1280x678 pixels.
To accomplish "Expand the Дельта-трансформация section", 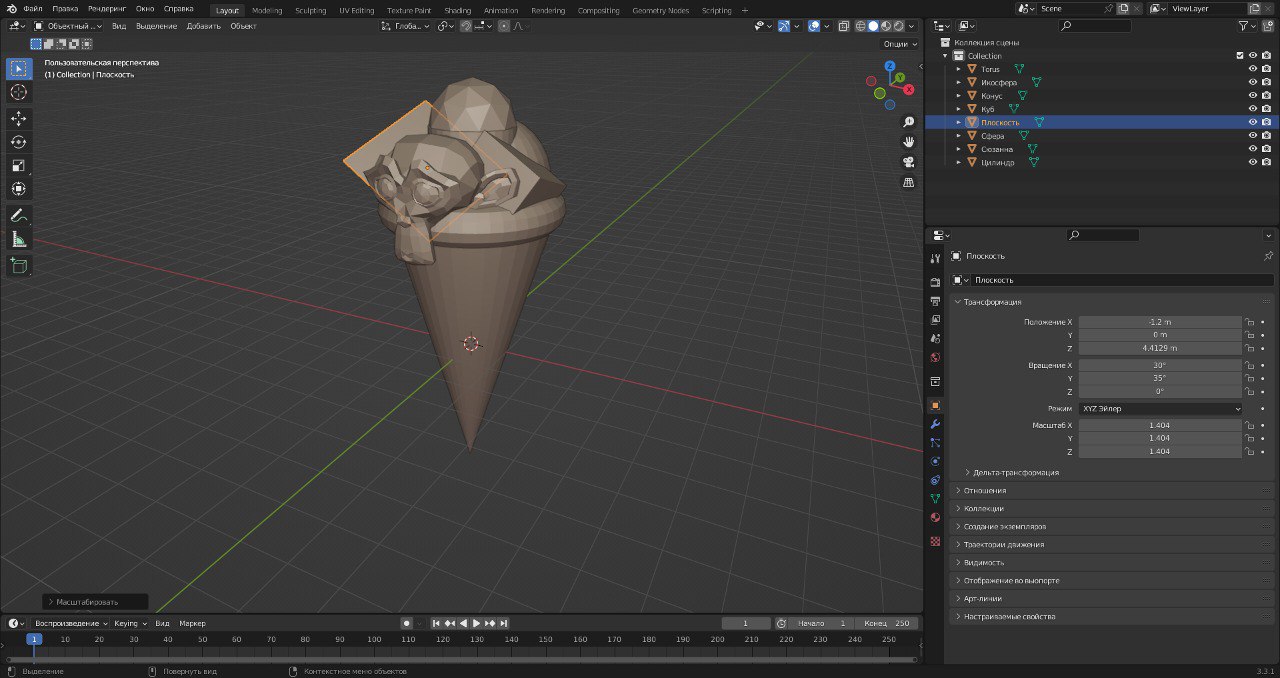I will [1015, 472].
